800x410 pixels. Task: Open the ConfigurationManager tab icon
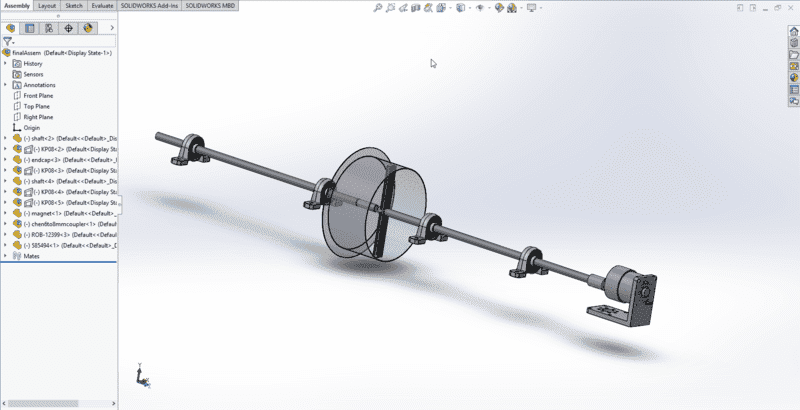pyautogui.click(x=49, y=28)
